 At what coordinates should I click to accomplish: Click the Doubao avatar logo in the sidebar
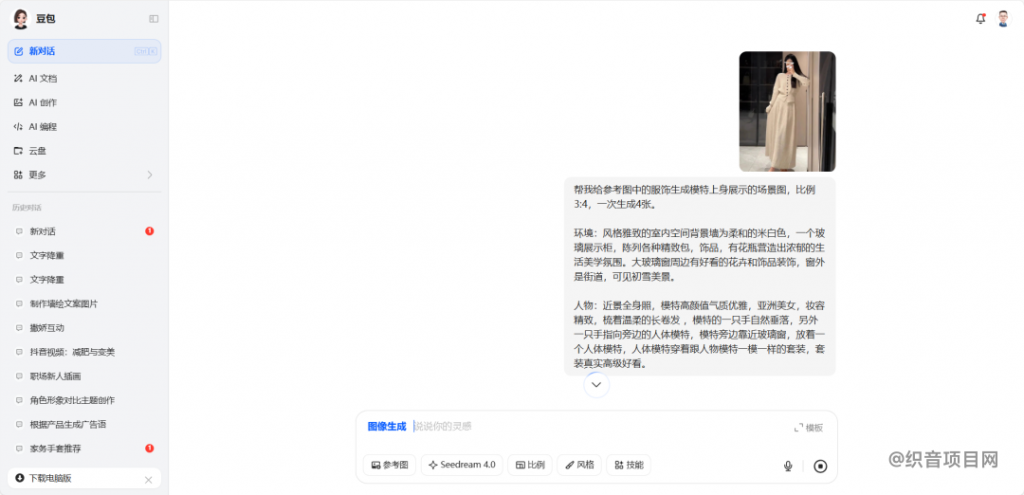click(x=21, y=19)
